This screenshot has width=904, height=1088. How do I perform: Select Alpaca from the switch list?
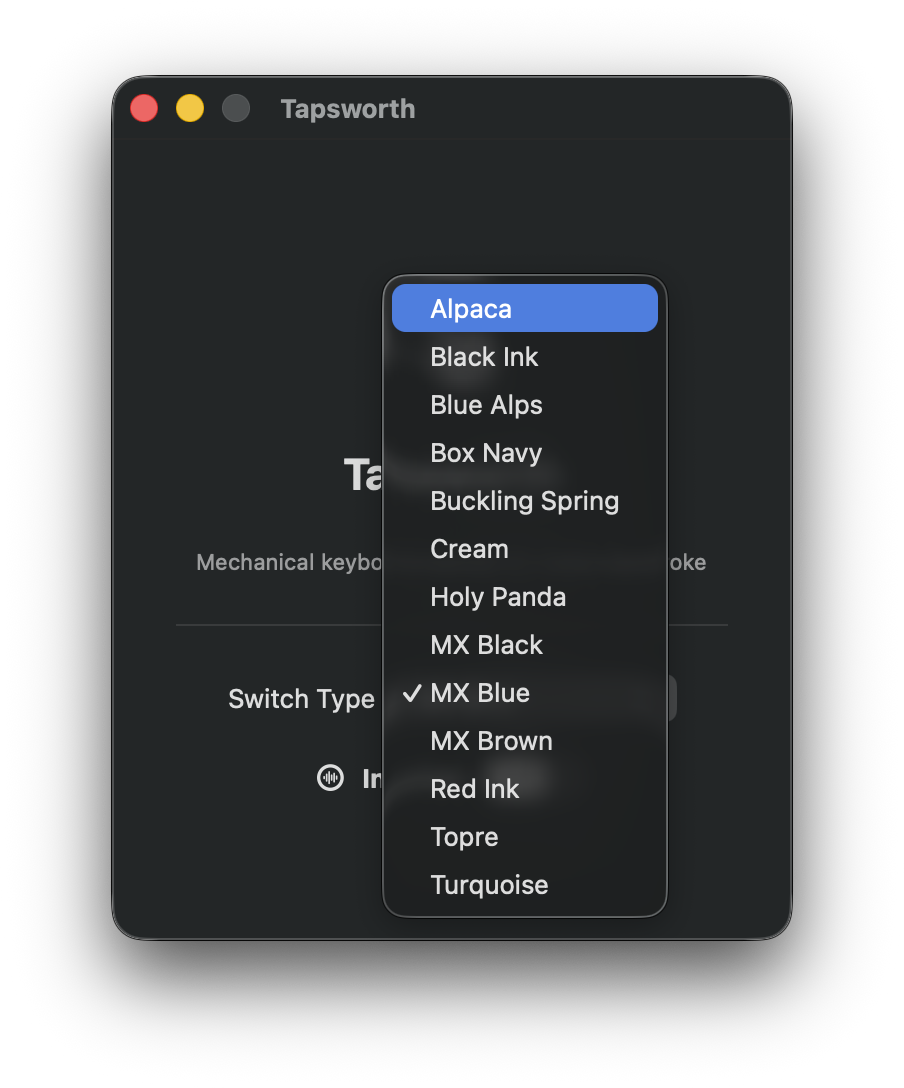click(x=525, y=308)
